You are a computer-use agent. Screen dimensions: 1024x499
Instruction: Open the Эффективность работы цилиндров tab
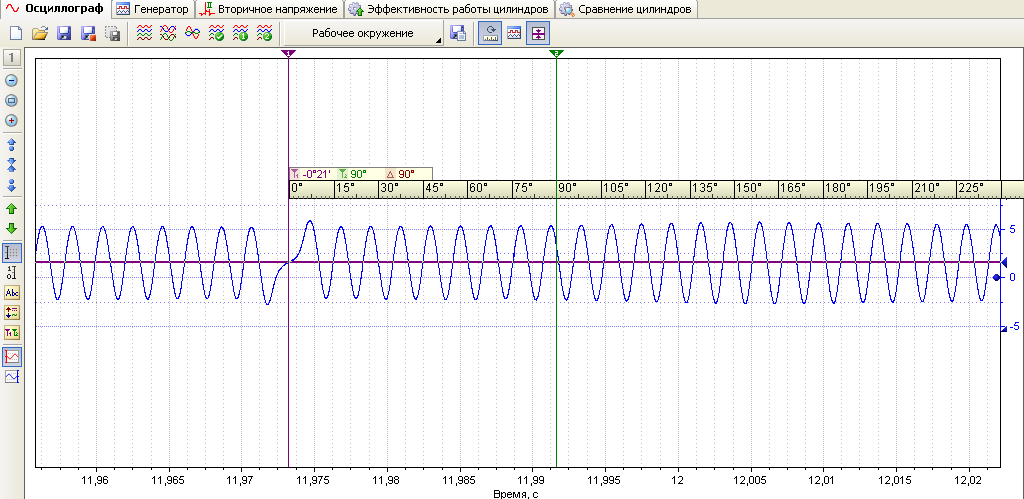pos(449,9)
